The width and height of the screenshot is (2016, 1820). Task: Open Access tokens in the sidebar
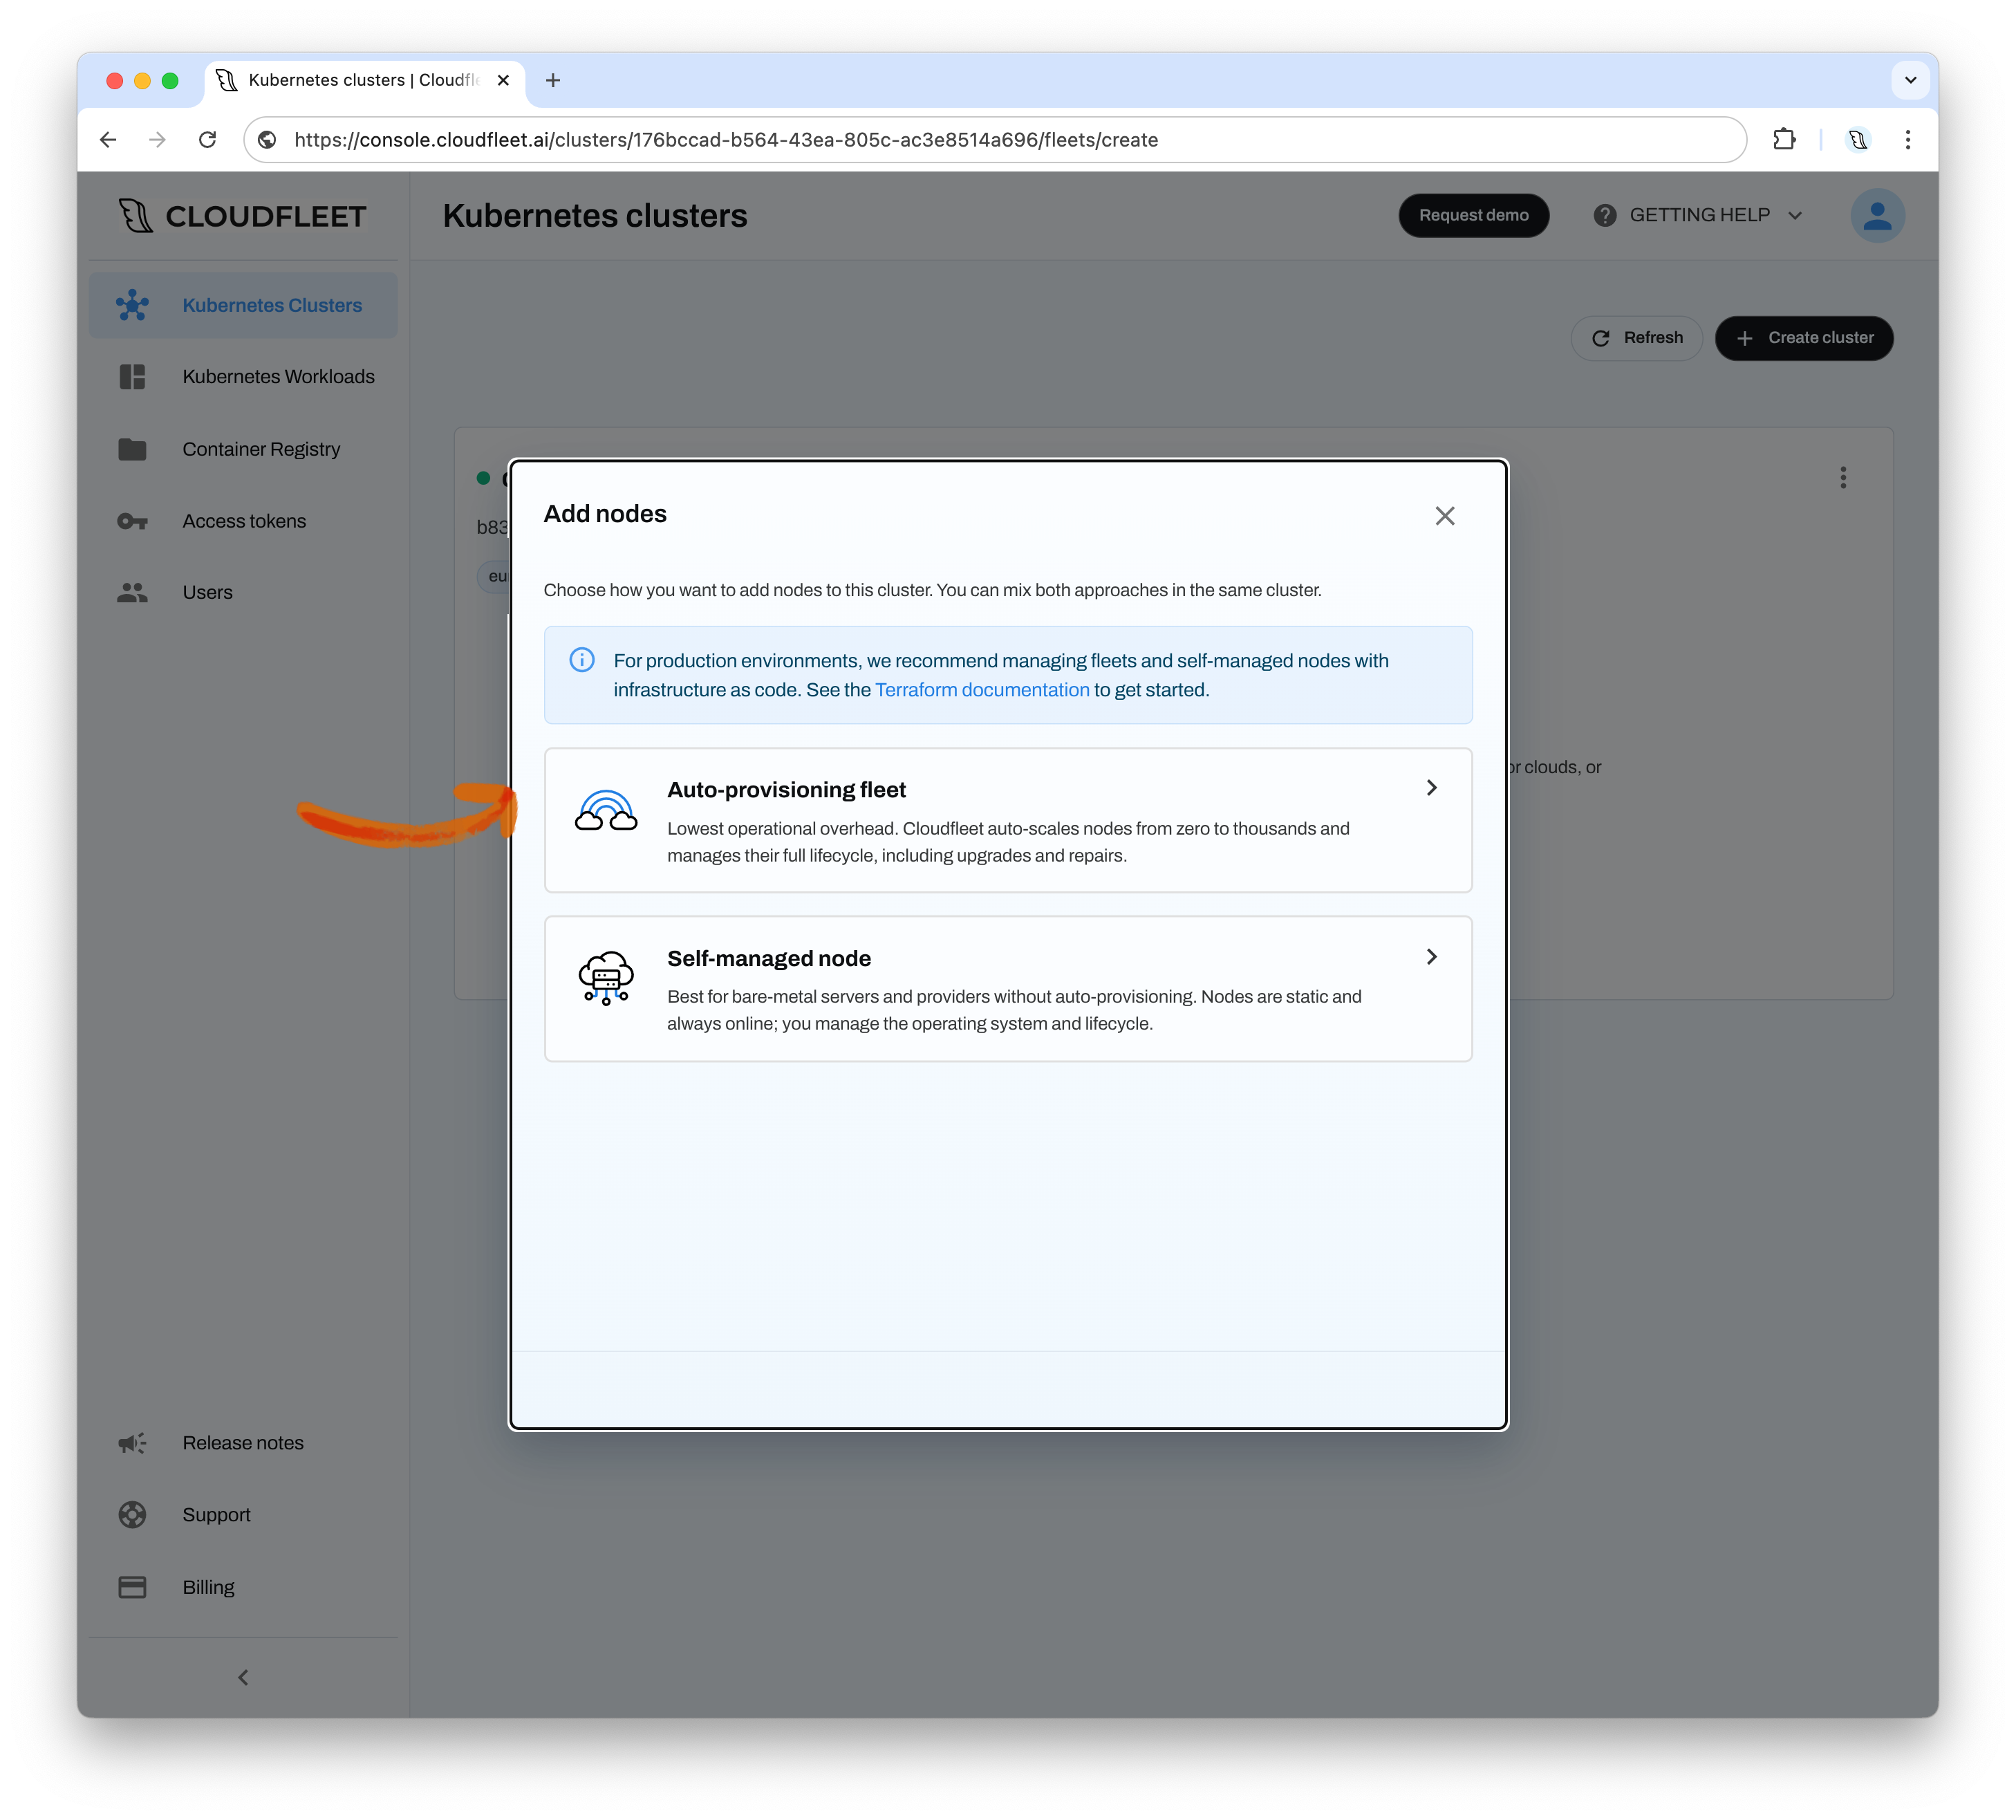243,521
